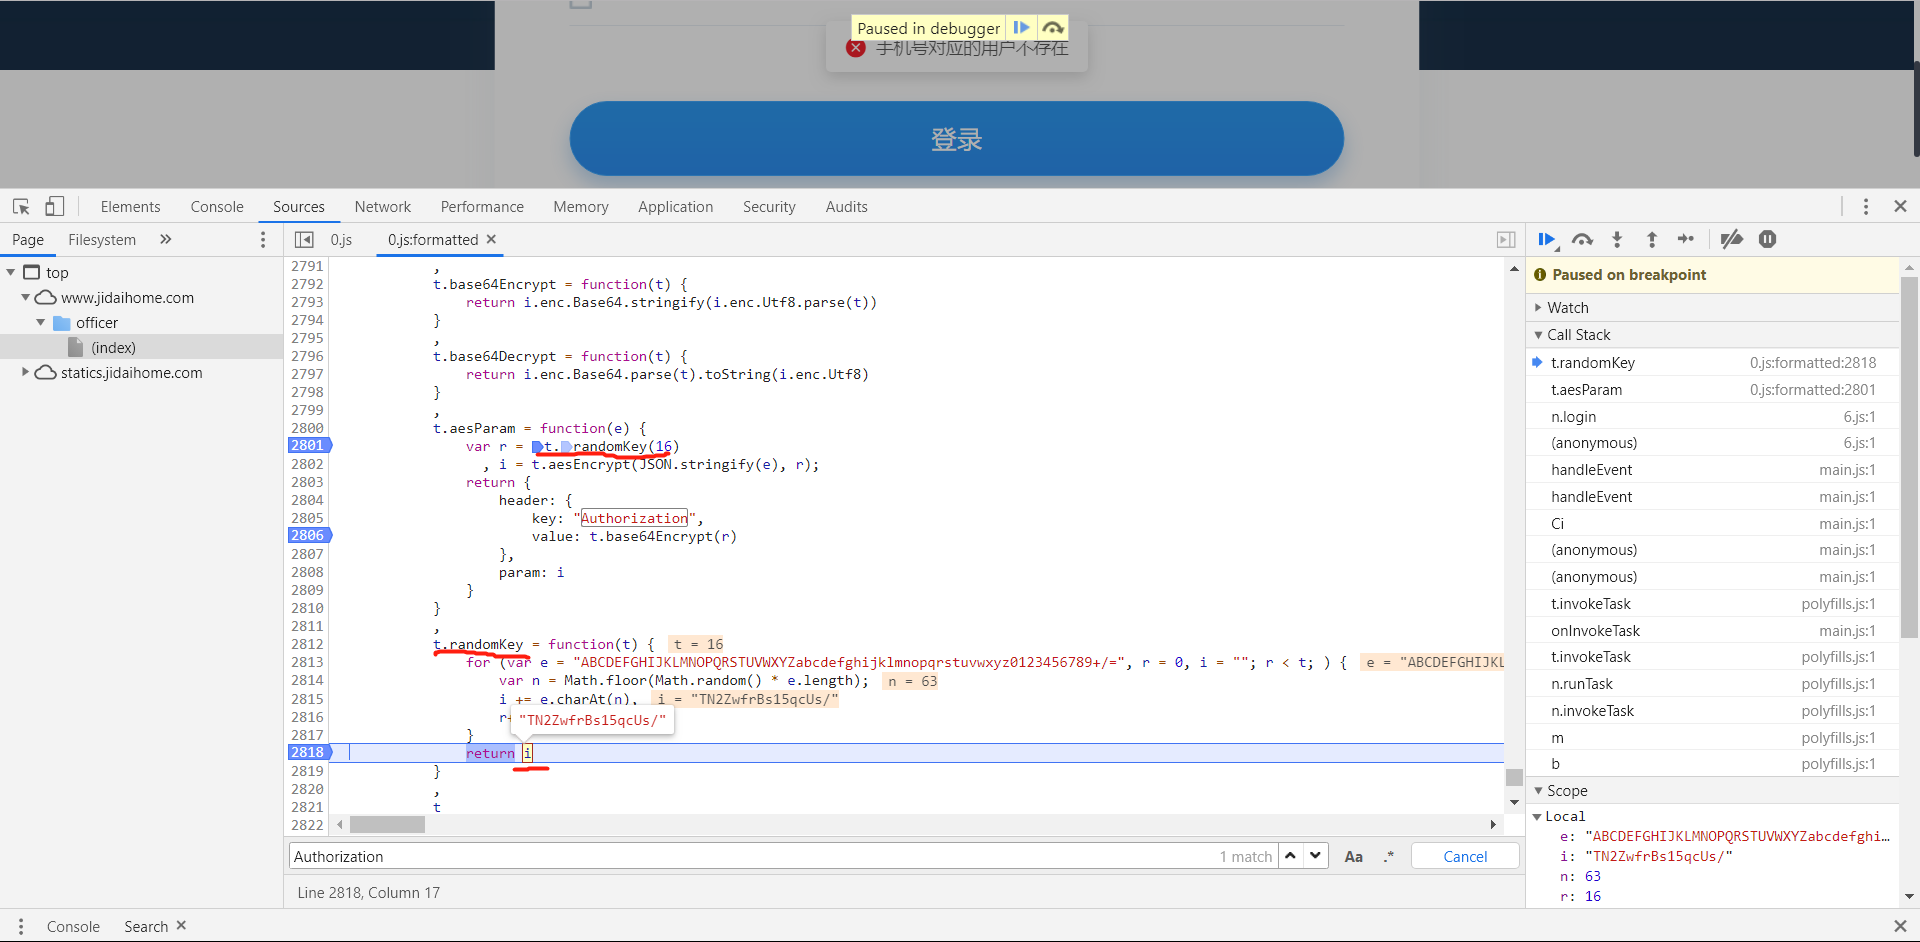Select t.aesParam call stack frame
The width and height of the screenshot is (1920, 942).
pyautogui.click(x=1712, y=389)
